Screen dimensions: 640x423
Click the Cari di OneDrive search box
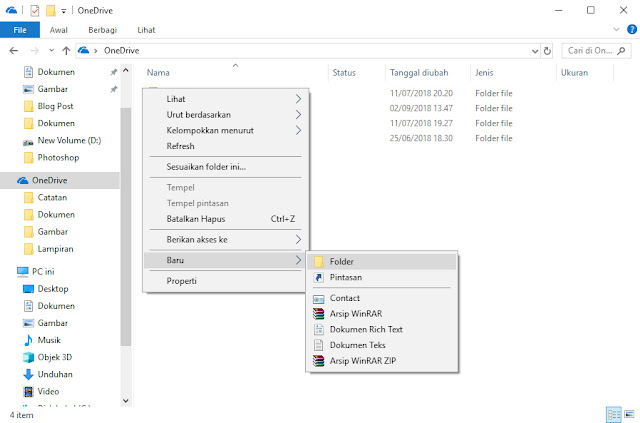pyautogui.click(x=595, y=51)
